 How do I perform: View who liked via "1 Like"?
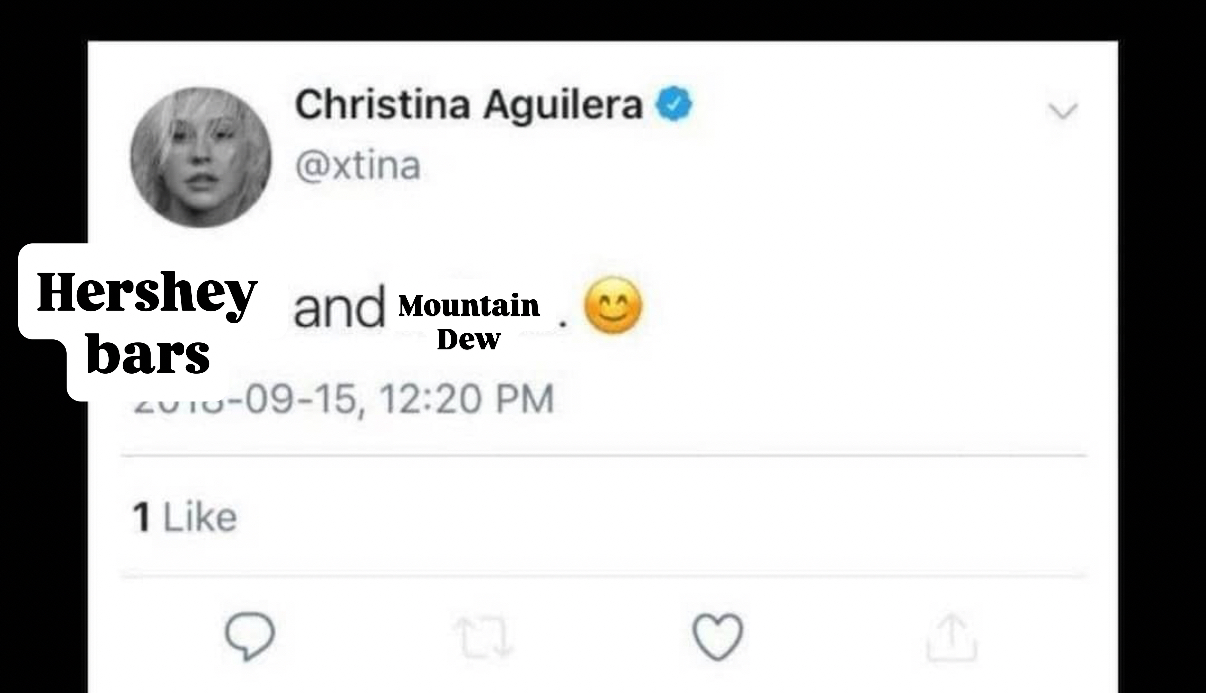pyautogui.click(x=185, y=517)
